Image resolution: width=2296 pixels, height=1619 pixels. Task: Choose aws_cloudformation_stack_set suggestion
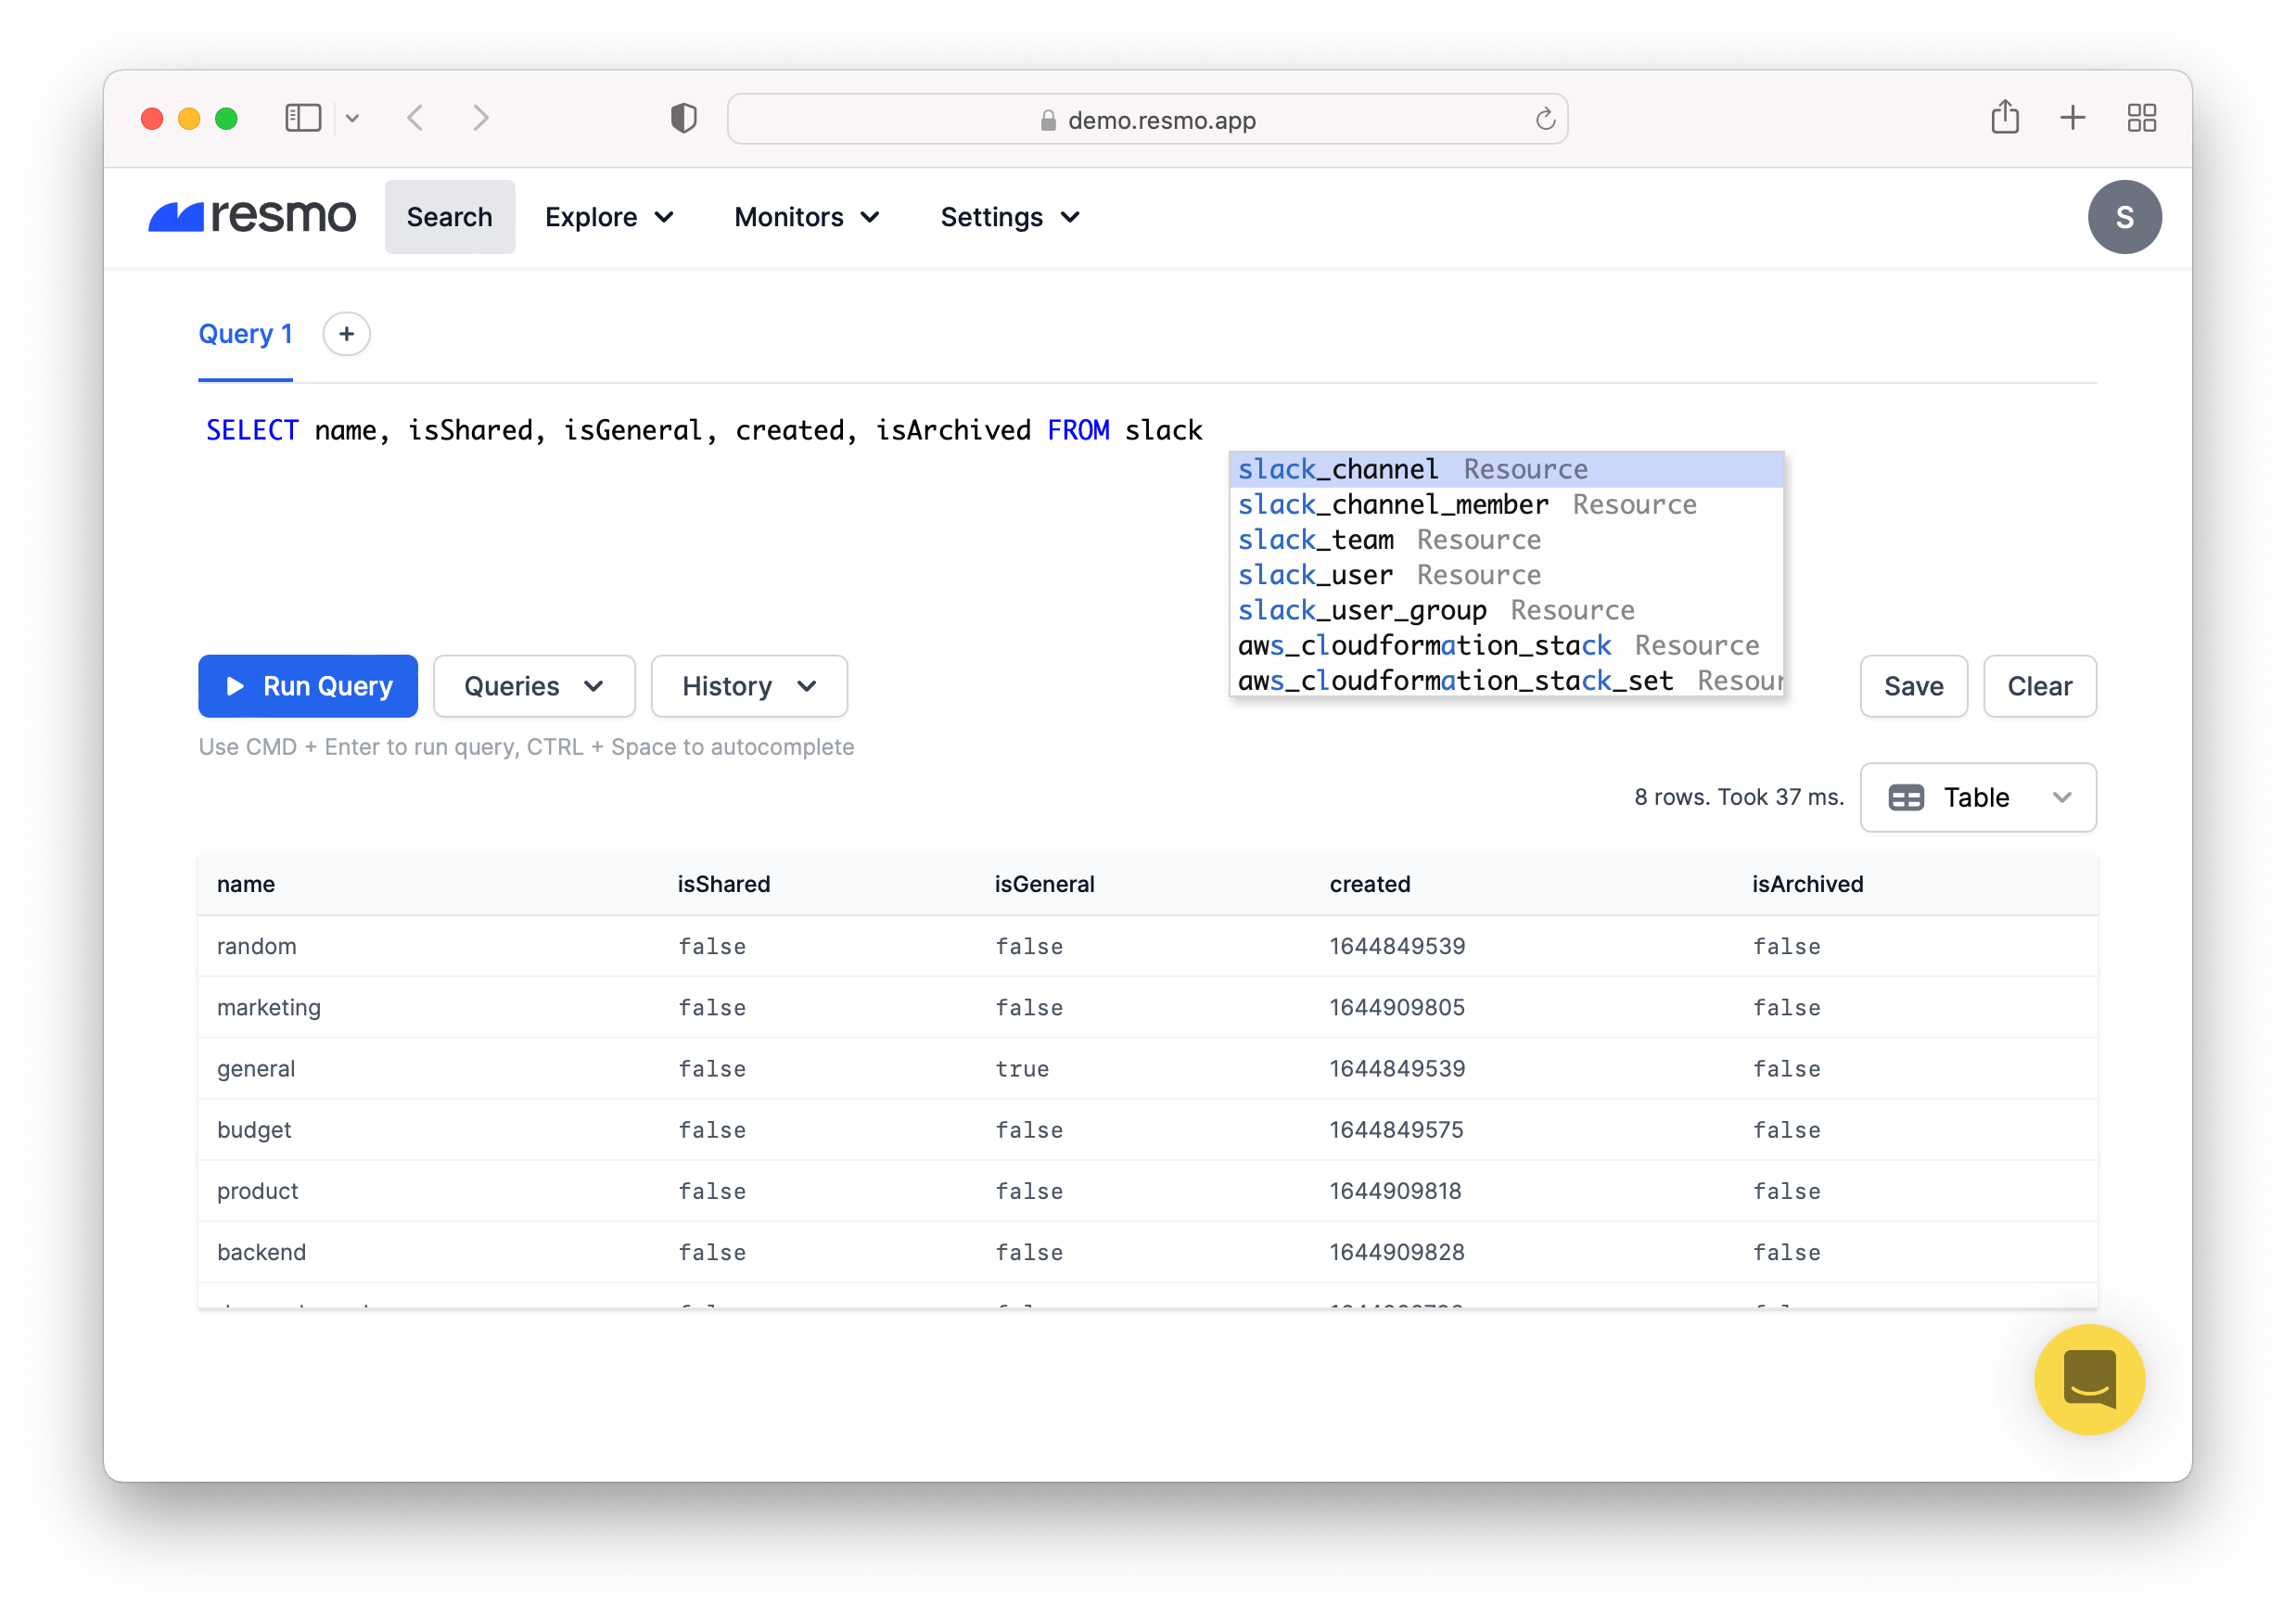(1506, 680)
